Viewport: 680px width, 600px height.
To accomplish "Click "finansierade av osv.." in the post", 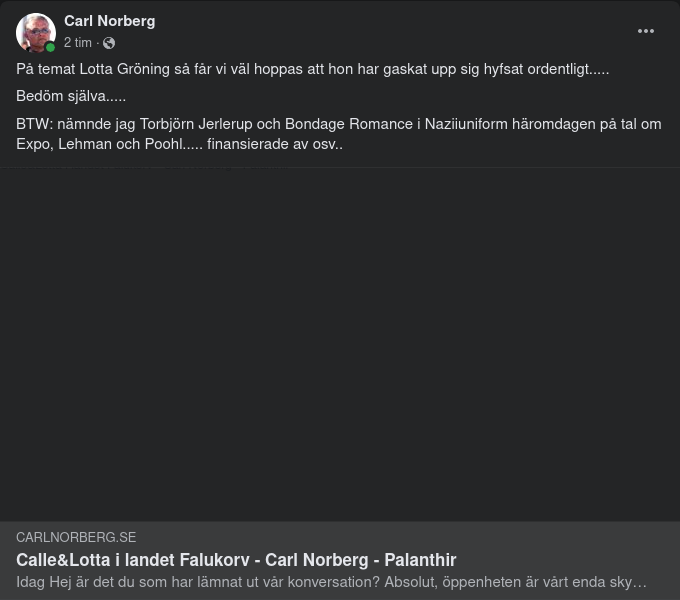I will coord(275,144).
